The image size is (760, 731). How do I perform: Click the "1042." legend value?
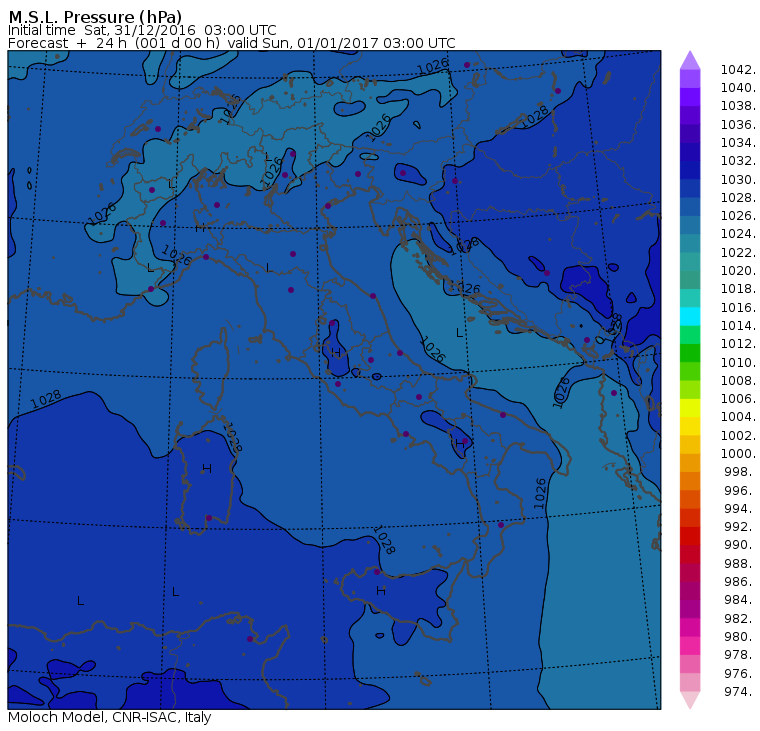738,70
